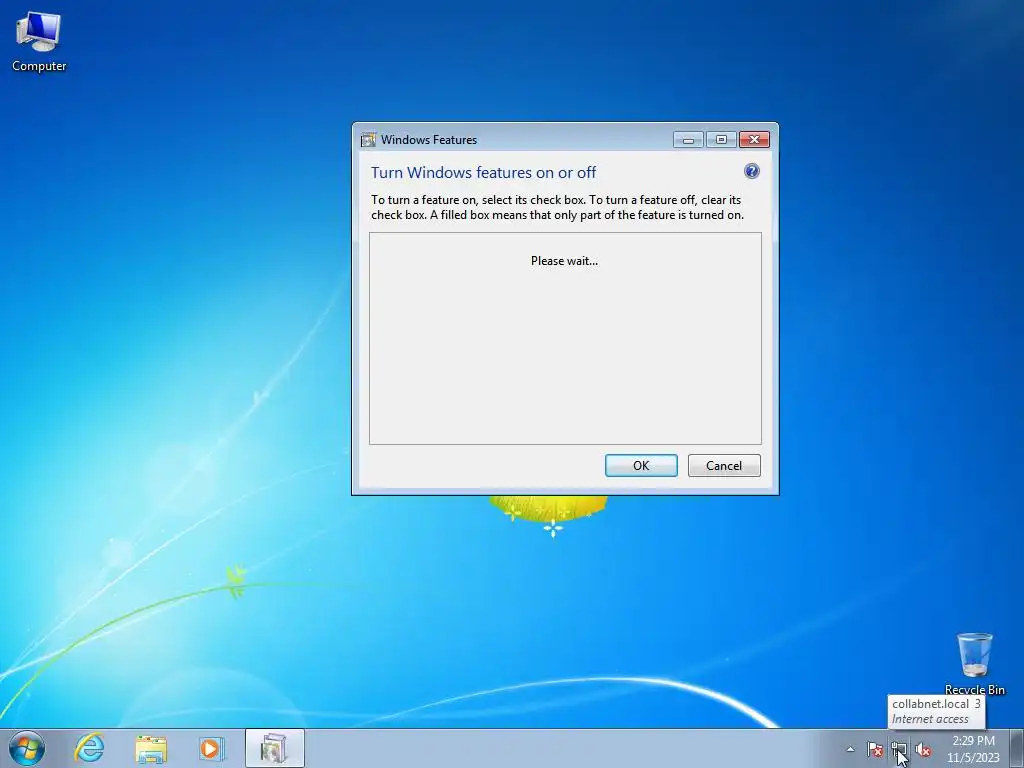
Task: Click the Windows Features title bar icon
Action: click(x=368, y=140)
